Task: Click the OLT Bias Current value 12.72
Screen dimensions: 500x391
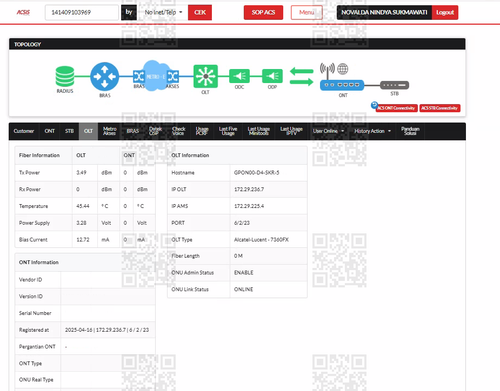Action: pos(83,240)
